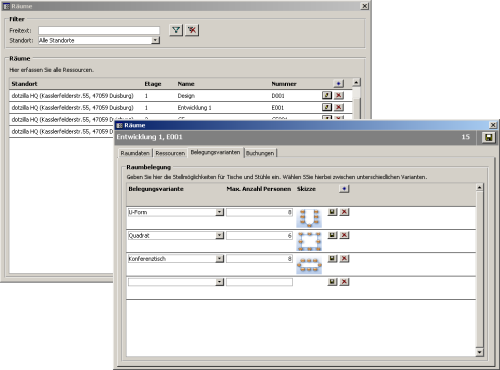Click the Belegungsvariante column header
Image resolution: width=500 pixels, height=370 pixels.
(x=156, y=189)
